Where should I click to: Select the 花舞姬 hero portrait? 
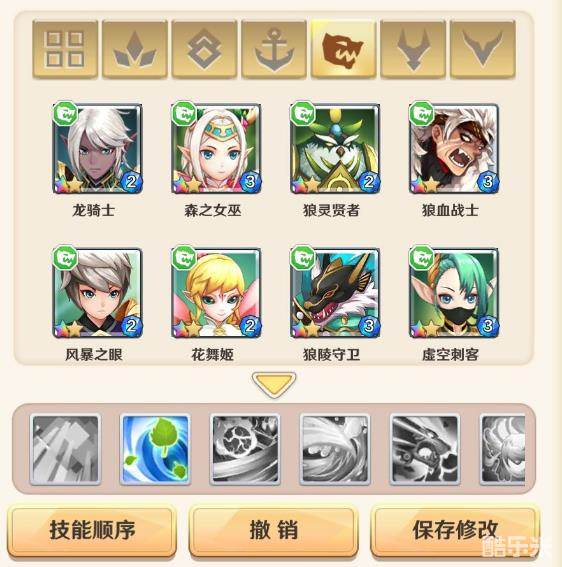[216, 293]
